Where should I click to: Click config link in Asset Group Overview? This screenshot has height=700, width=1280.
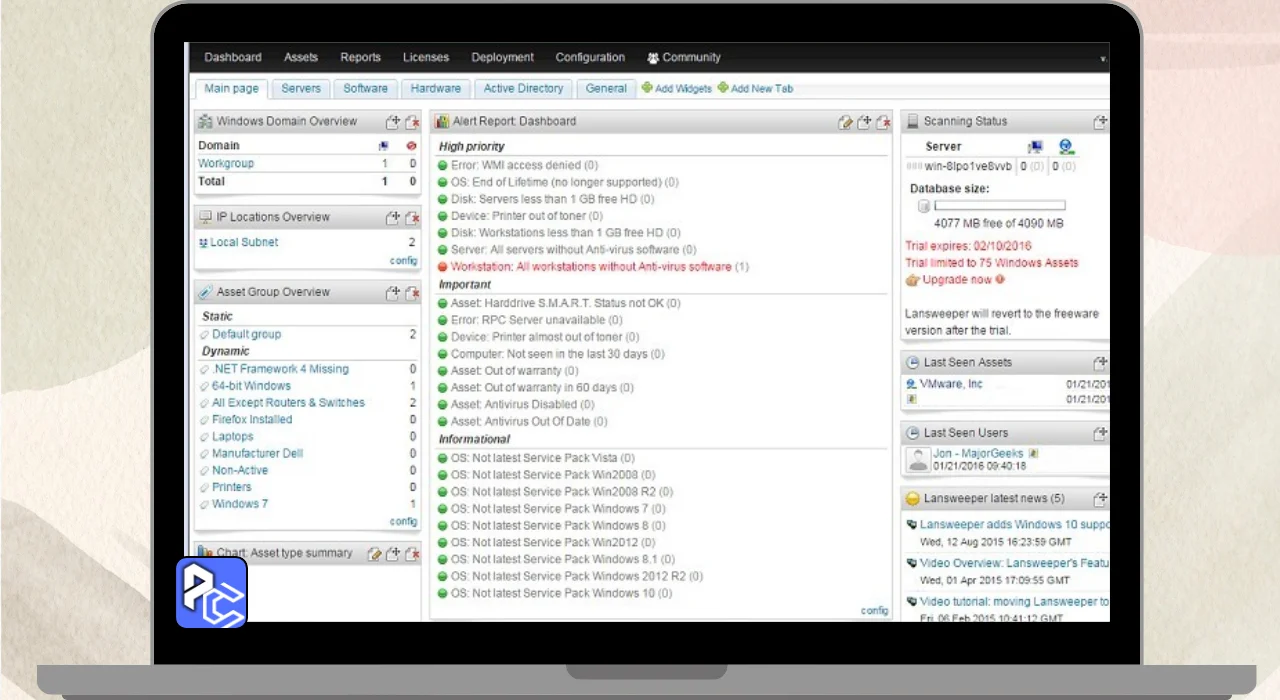[403, 522]
